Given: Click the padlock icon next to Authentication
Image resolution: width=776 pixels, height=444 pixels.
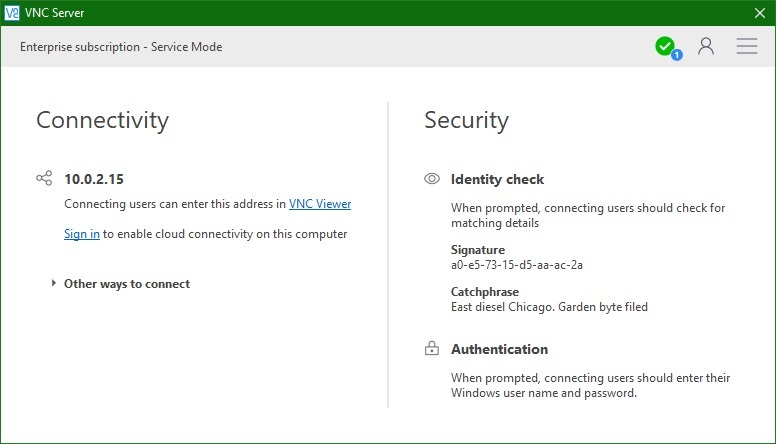Looking at the screenshot, I should (432, 349).
